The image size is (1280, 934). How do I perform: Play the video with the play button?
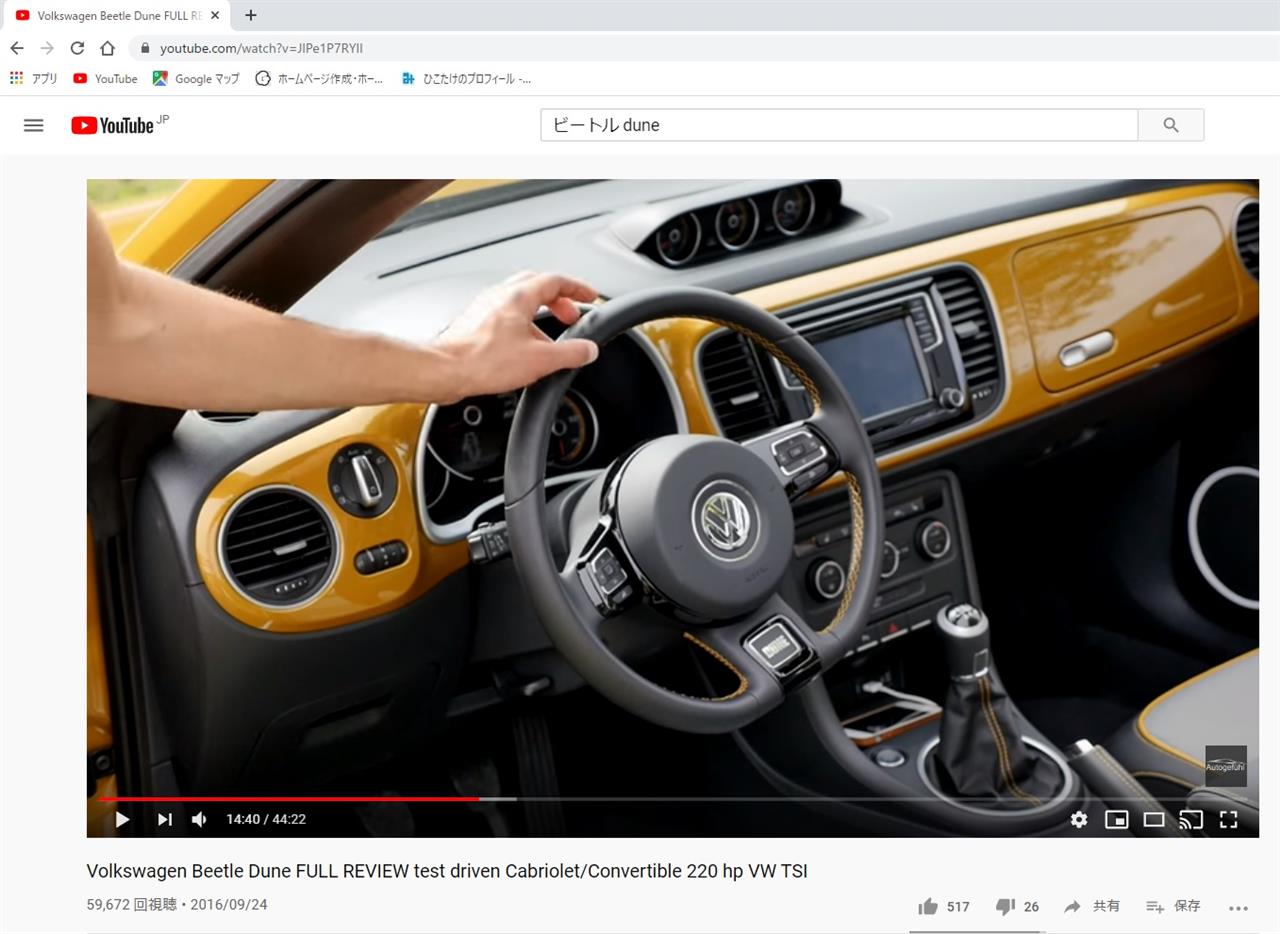pyautogui.click(x=122, y=819)
